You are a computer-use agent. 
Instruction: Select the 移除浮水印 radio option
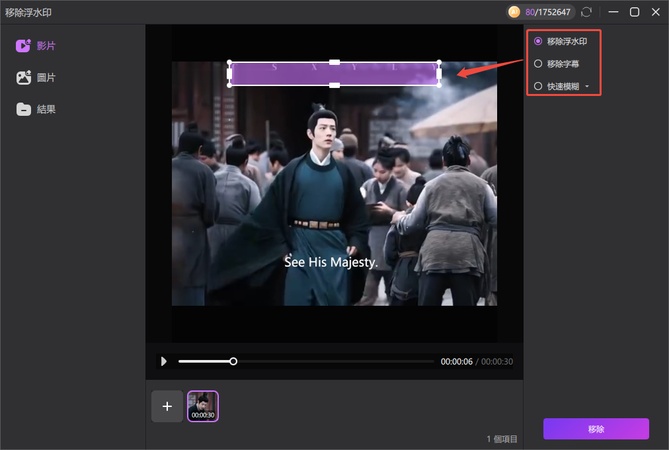(538, 41)
